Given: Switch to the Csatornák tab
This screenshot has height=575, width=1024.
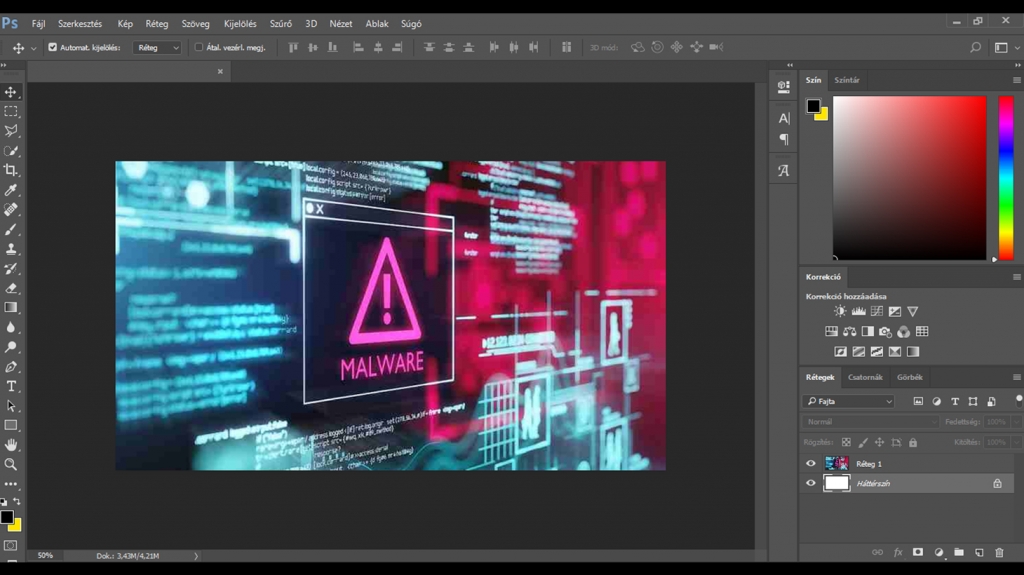Looking at the screenshot, I should 865,377.
